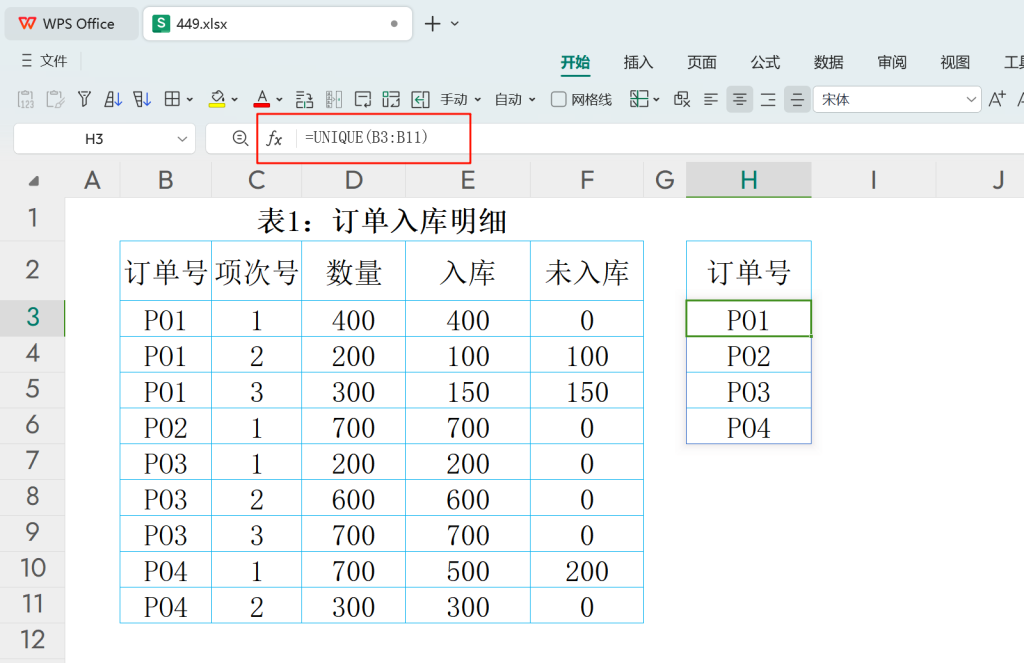Click the row/column convert icon

tap(304, 99)
